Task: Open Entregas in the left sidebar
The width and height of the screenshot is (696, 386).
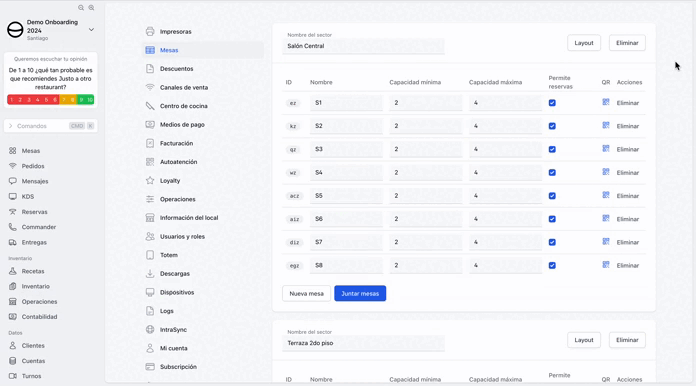Action: (34, 243)
